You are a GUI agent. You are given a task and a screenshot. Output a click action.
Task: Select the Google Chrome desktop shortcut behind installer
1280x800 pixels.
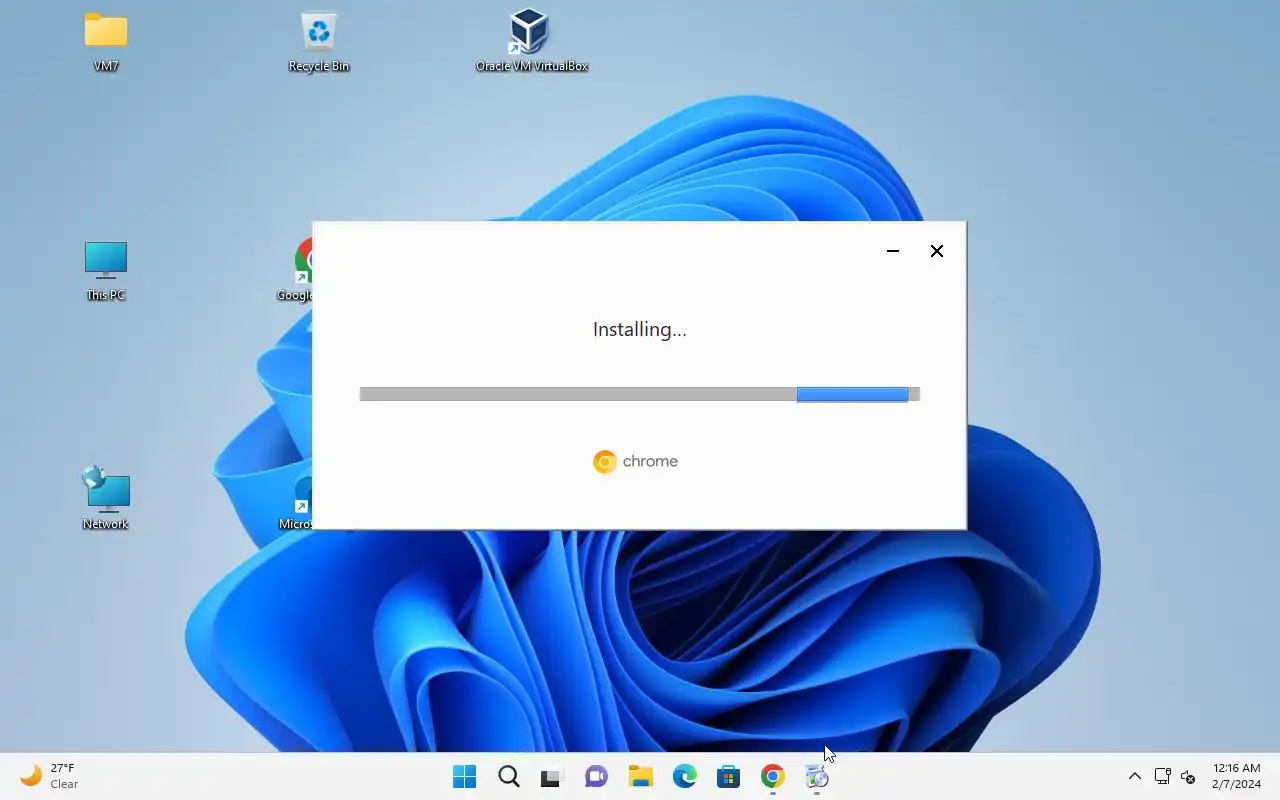click(296, 270)
